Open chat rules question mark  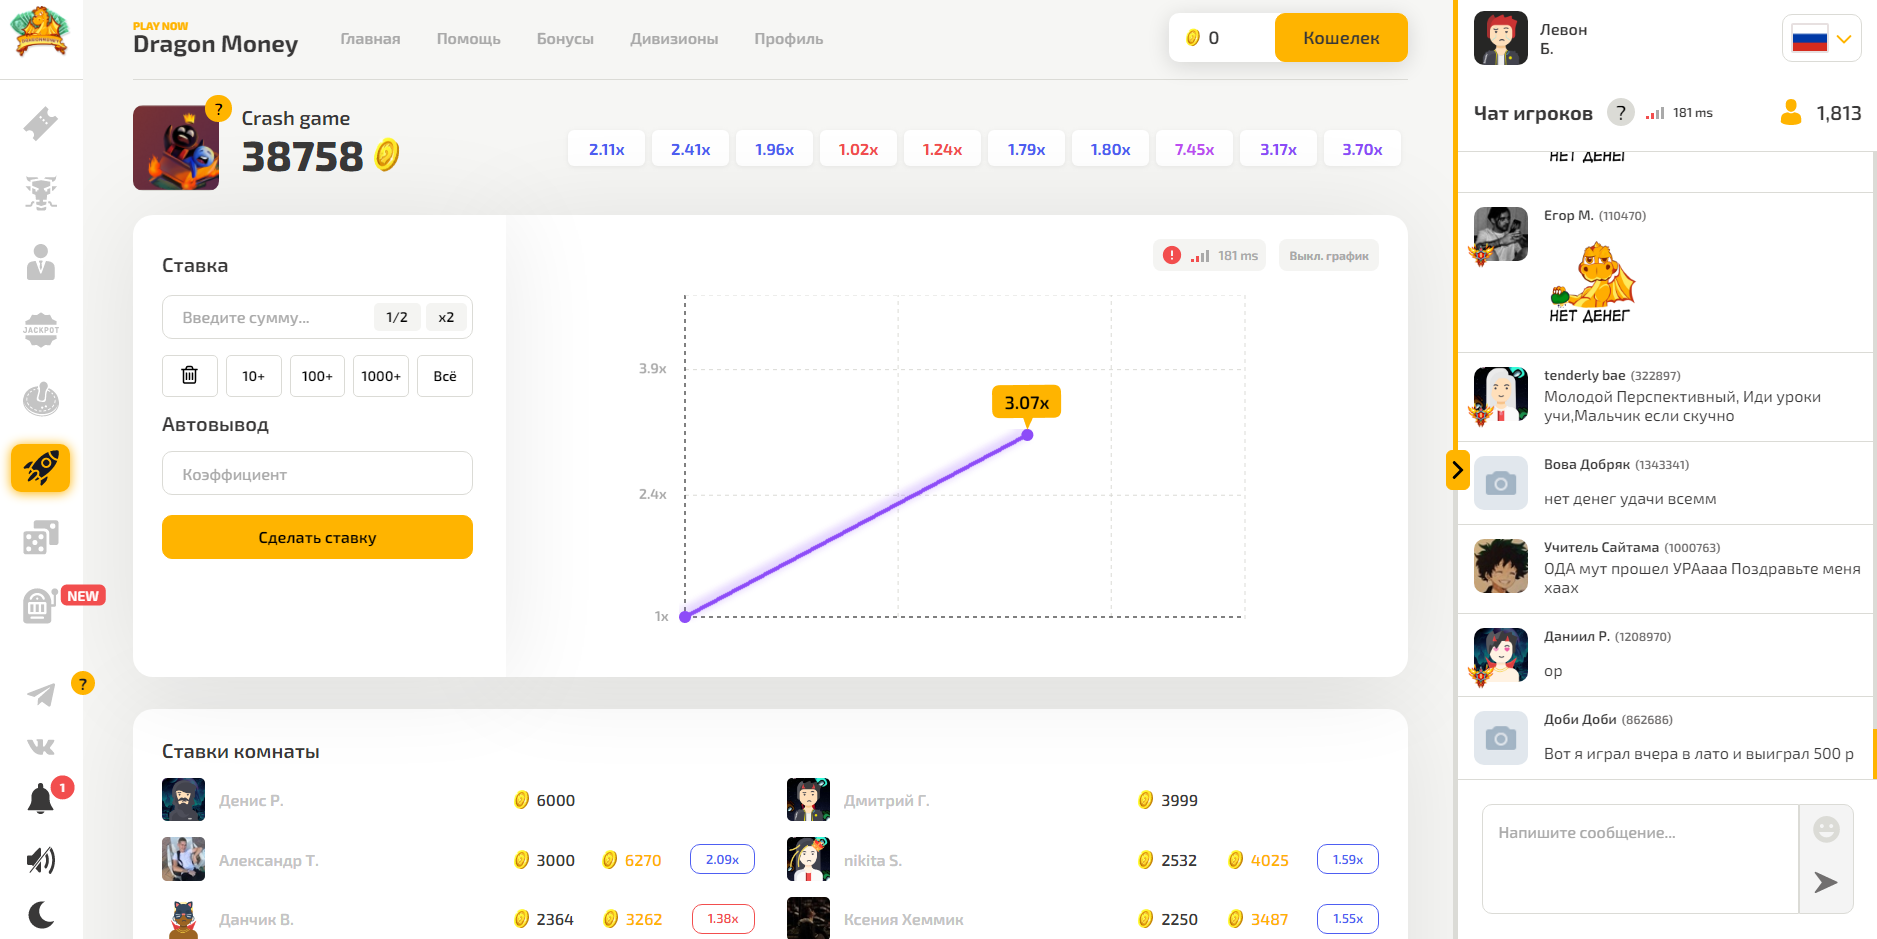click(1620, 113)
